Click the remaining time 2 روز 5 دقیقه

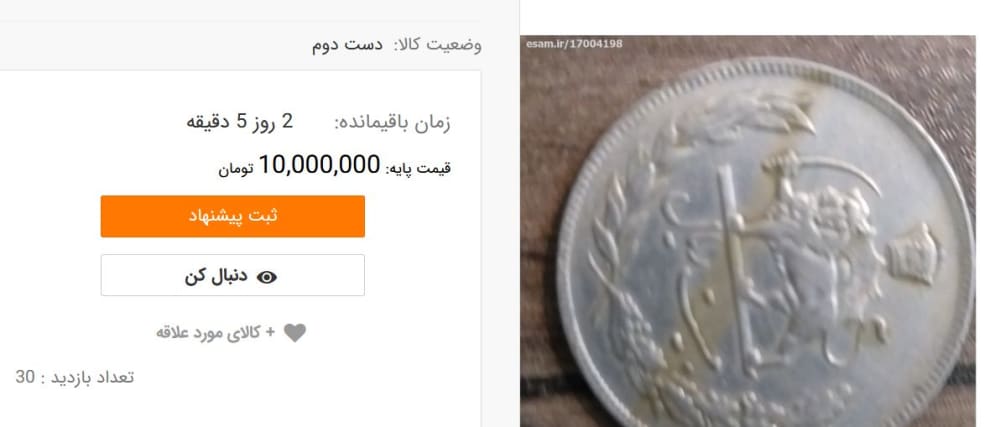tap(239, 122)
